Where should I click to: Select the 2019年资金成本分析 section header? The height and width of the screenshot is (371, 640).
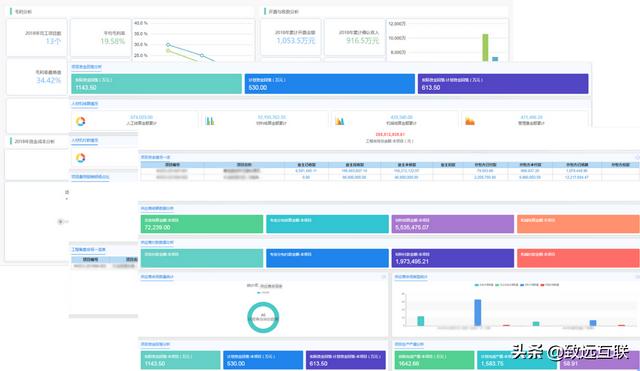34,141
